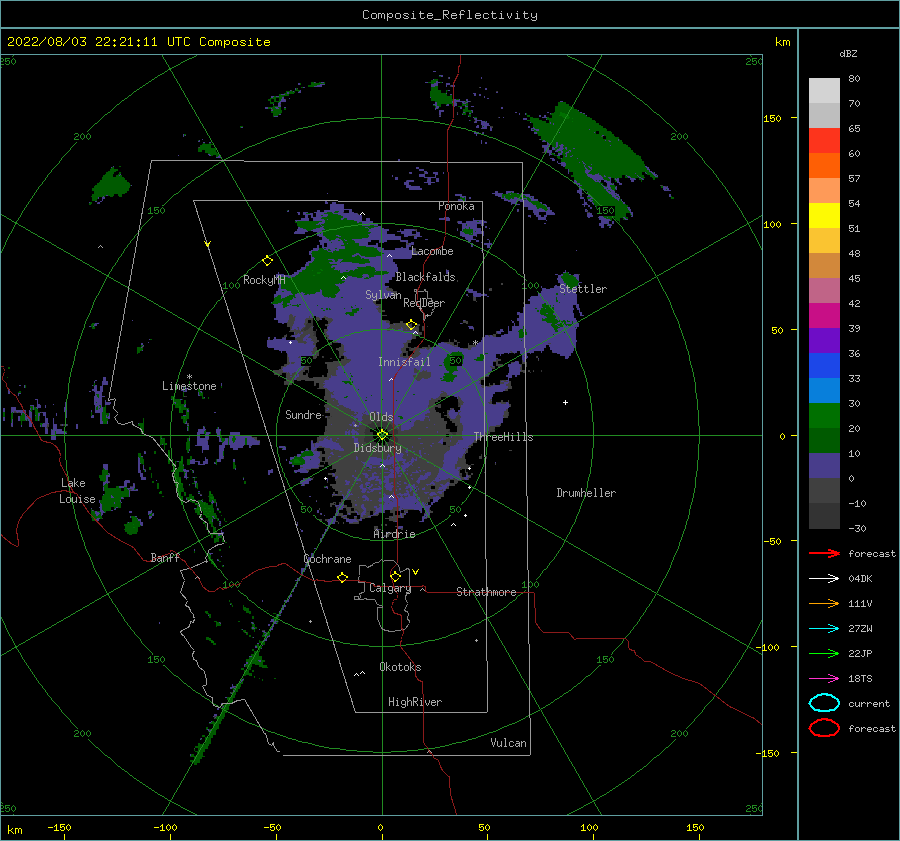Click the yellow diamond marker below RedDeer
900x841 pixels.
411,325
